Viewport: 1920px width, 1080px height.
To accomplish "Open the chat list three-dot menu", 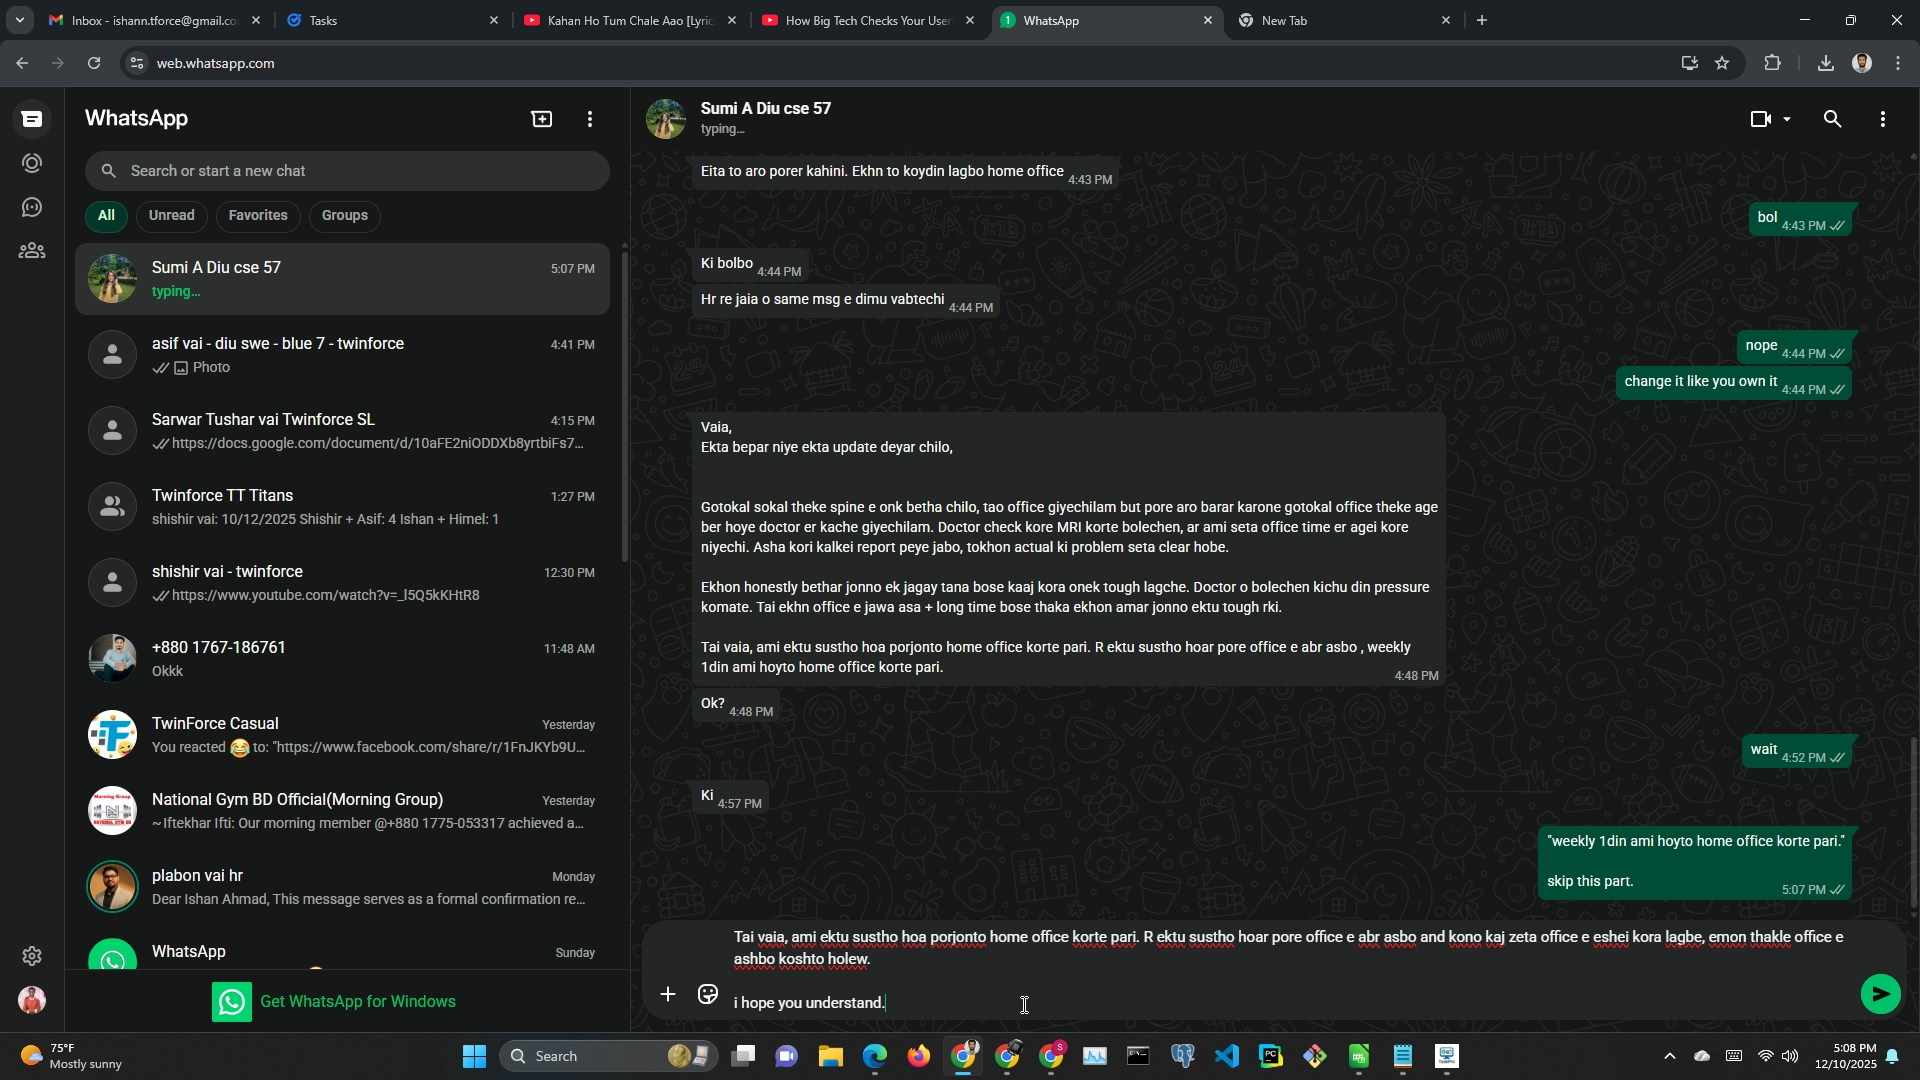I will point(590,119).
